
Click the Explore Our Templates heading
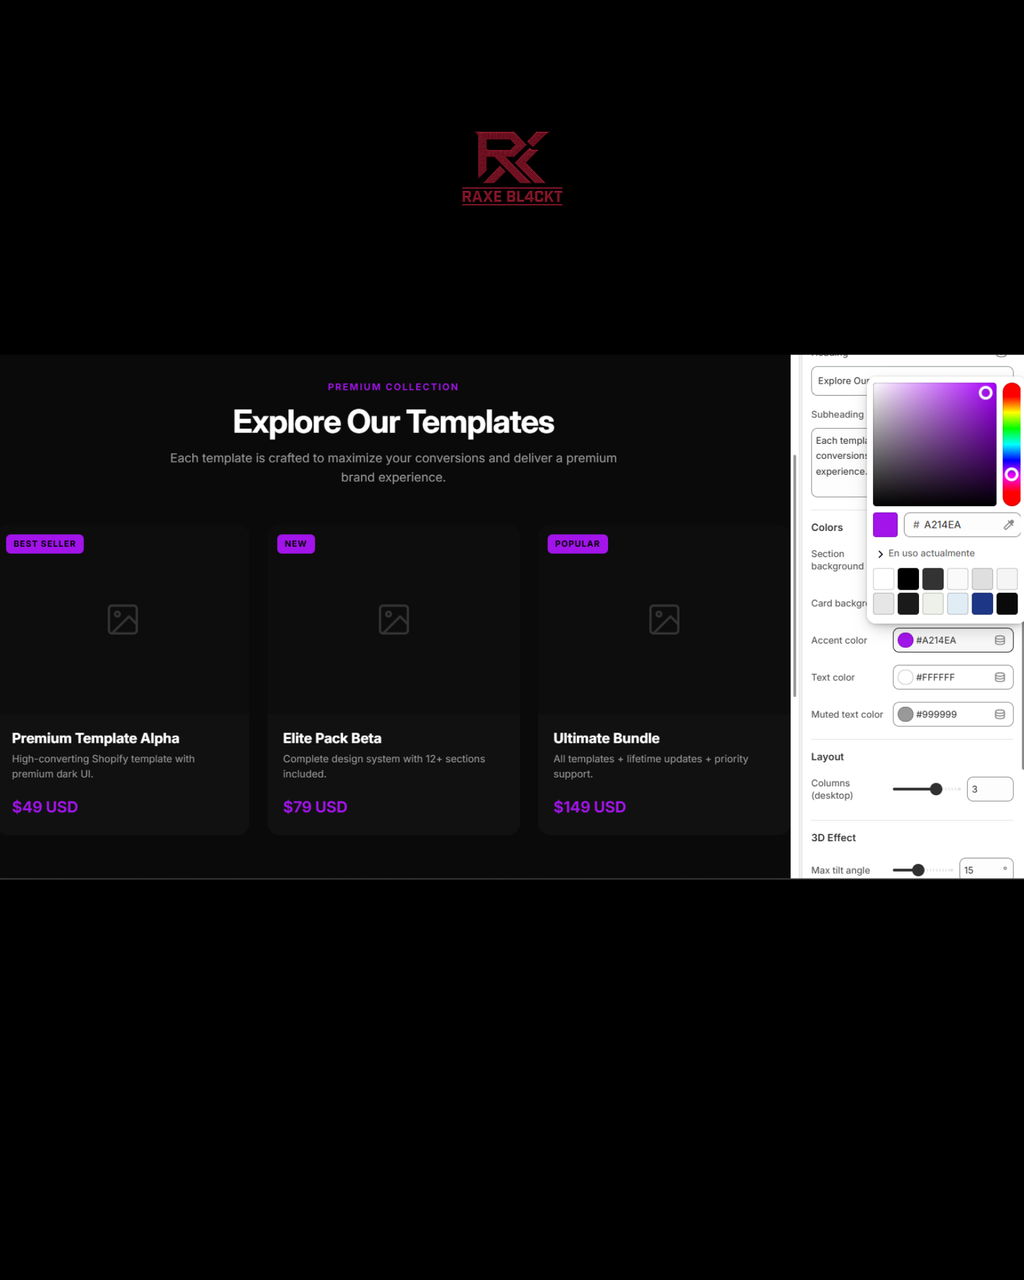point(394,422)
